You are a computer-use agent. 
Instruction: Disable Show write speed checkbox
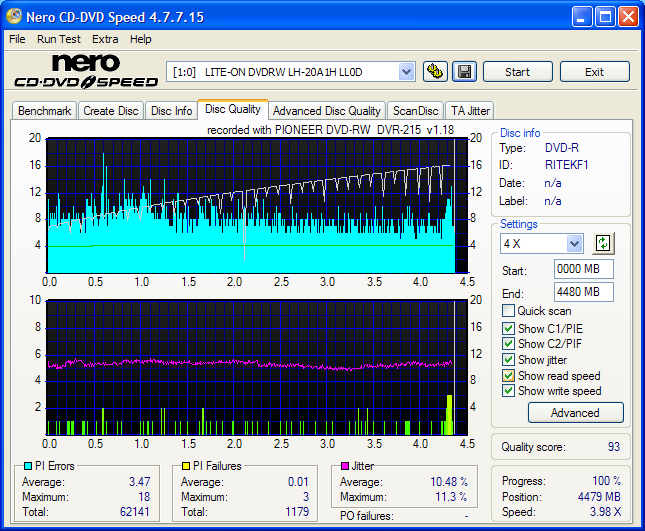pos(509,392)
